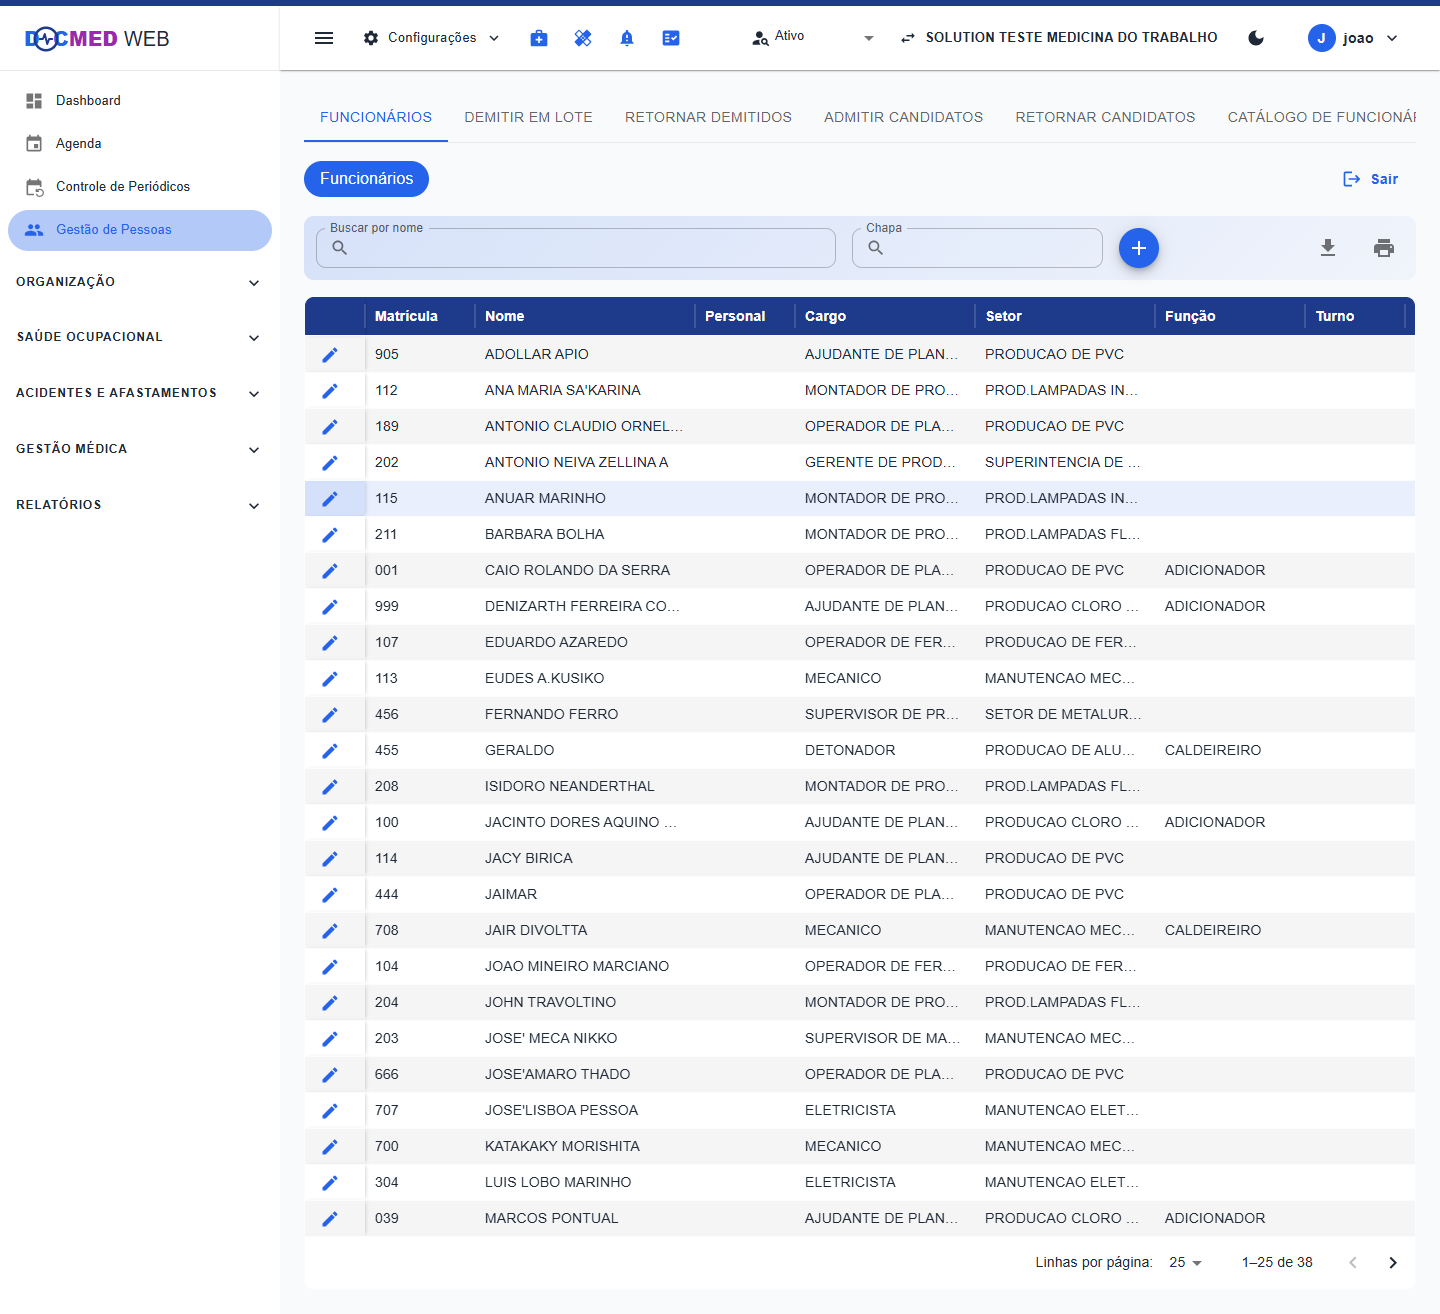The width and height of the screenshot is (1440, 1314).
Task: Edit the ADOLLAR APIO row pencil
Action: click(330, 355)
